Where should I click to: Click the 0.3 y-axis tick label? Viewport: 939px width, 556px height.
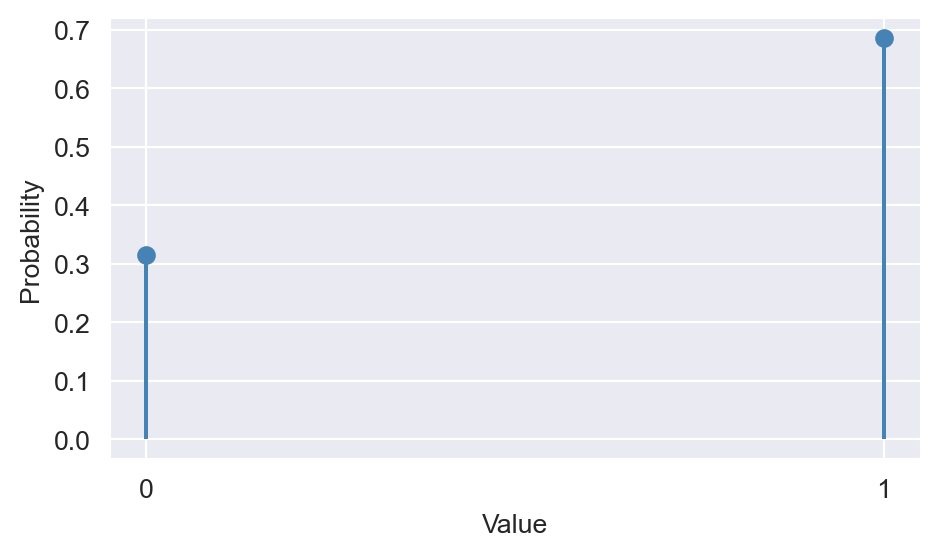[72, 265]
